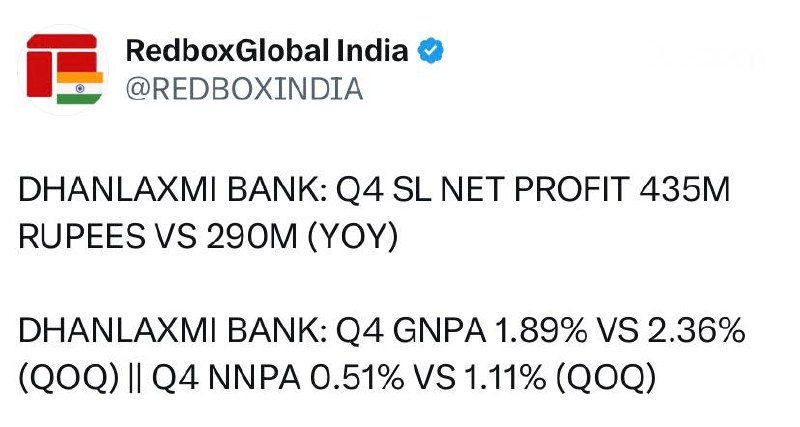Click the 'NNPA' term in tweet

[254, 379]
